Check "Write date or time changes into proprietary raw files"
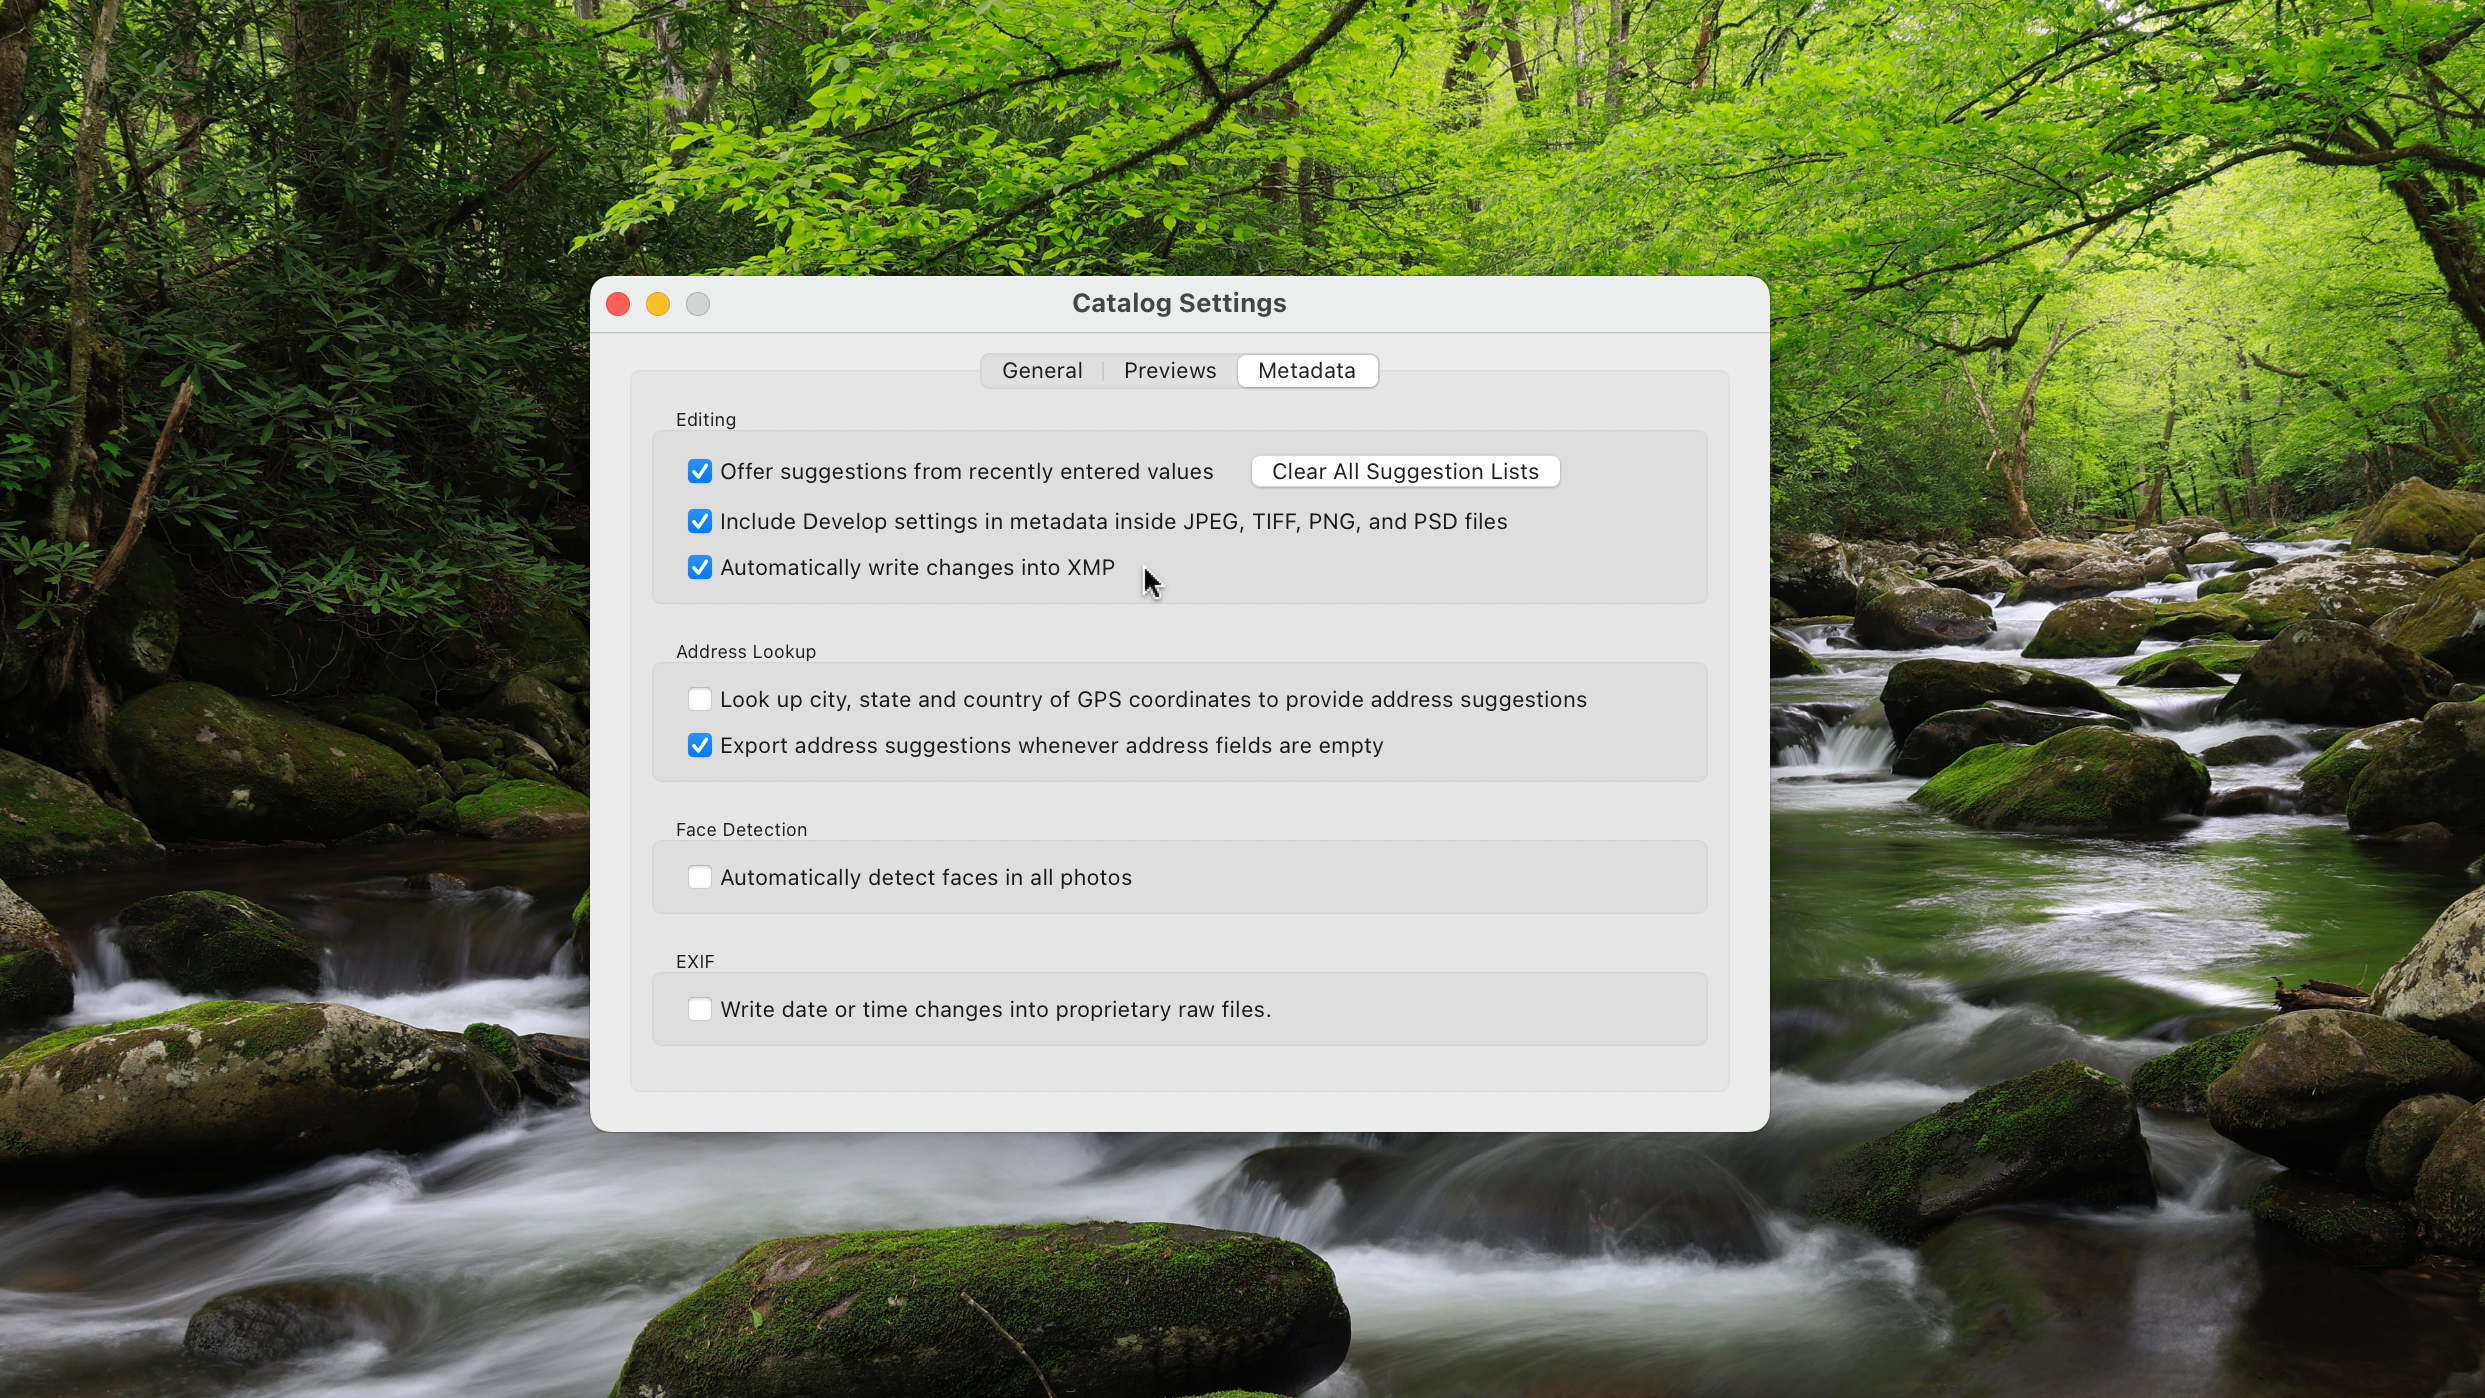2485x1398 pixels. (699, 1009)
